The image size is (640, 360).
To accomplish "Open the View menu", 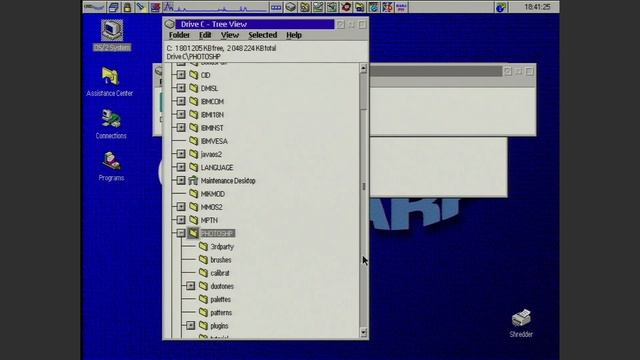I will click(x=230, y=35).
